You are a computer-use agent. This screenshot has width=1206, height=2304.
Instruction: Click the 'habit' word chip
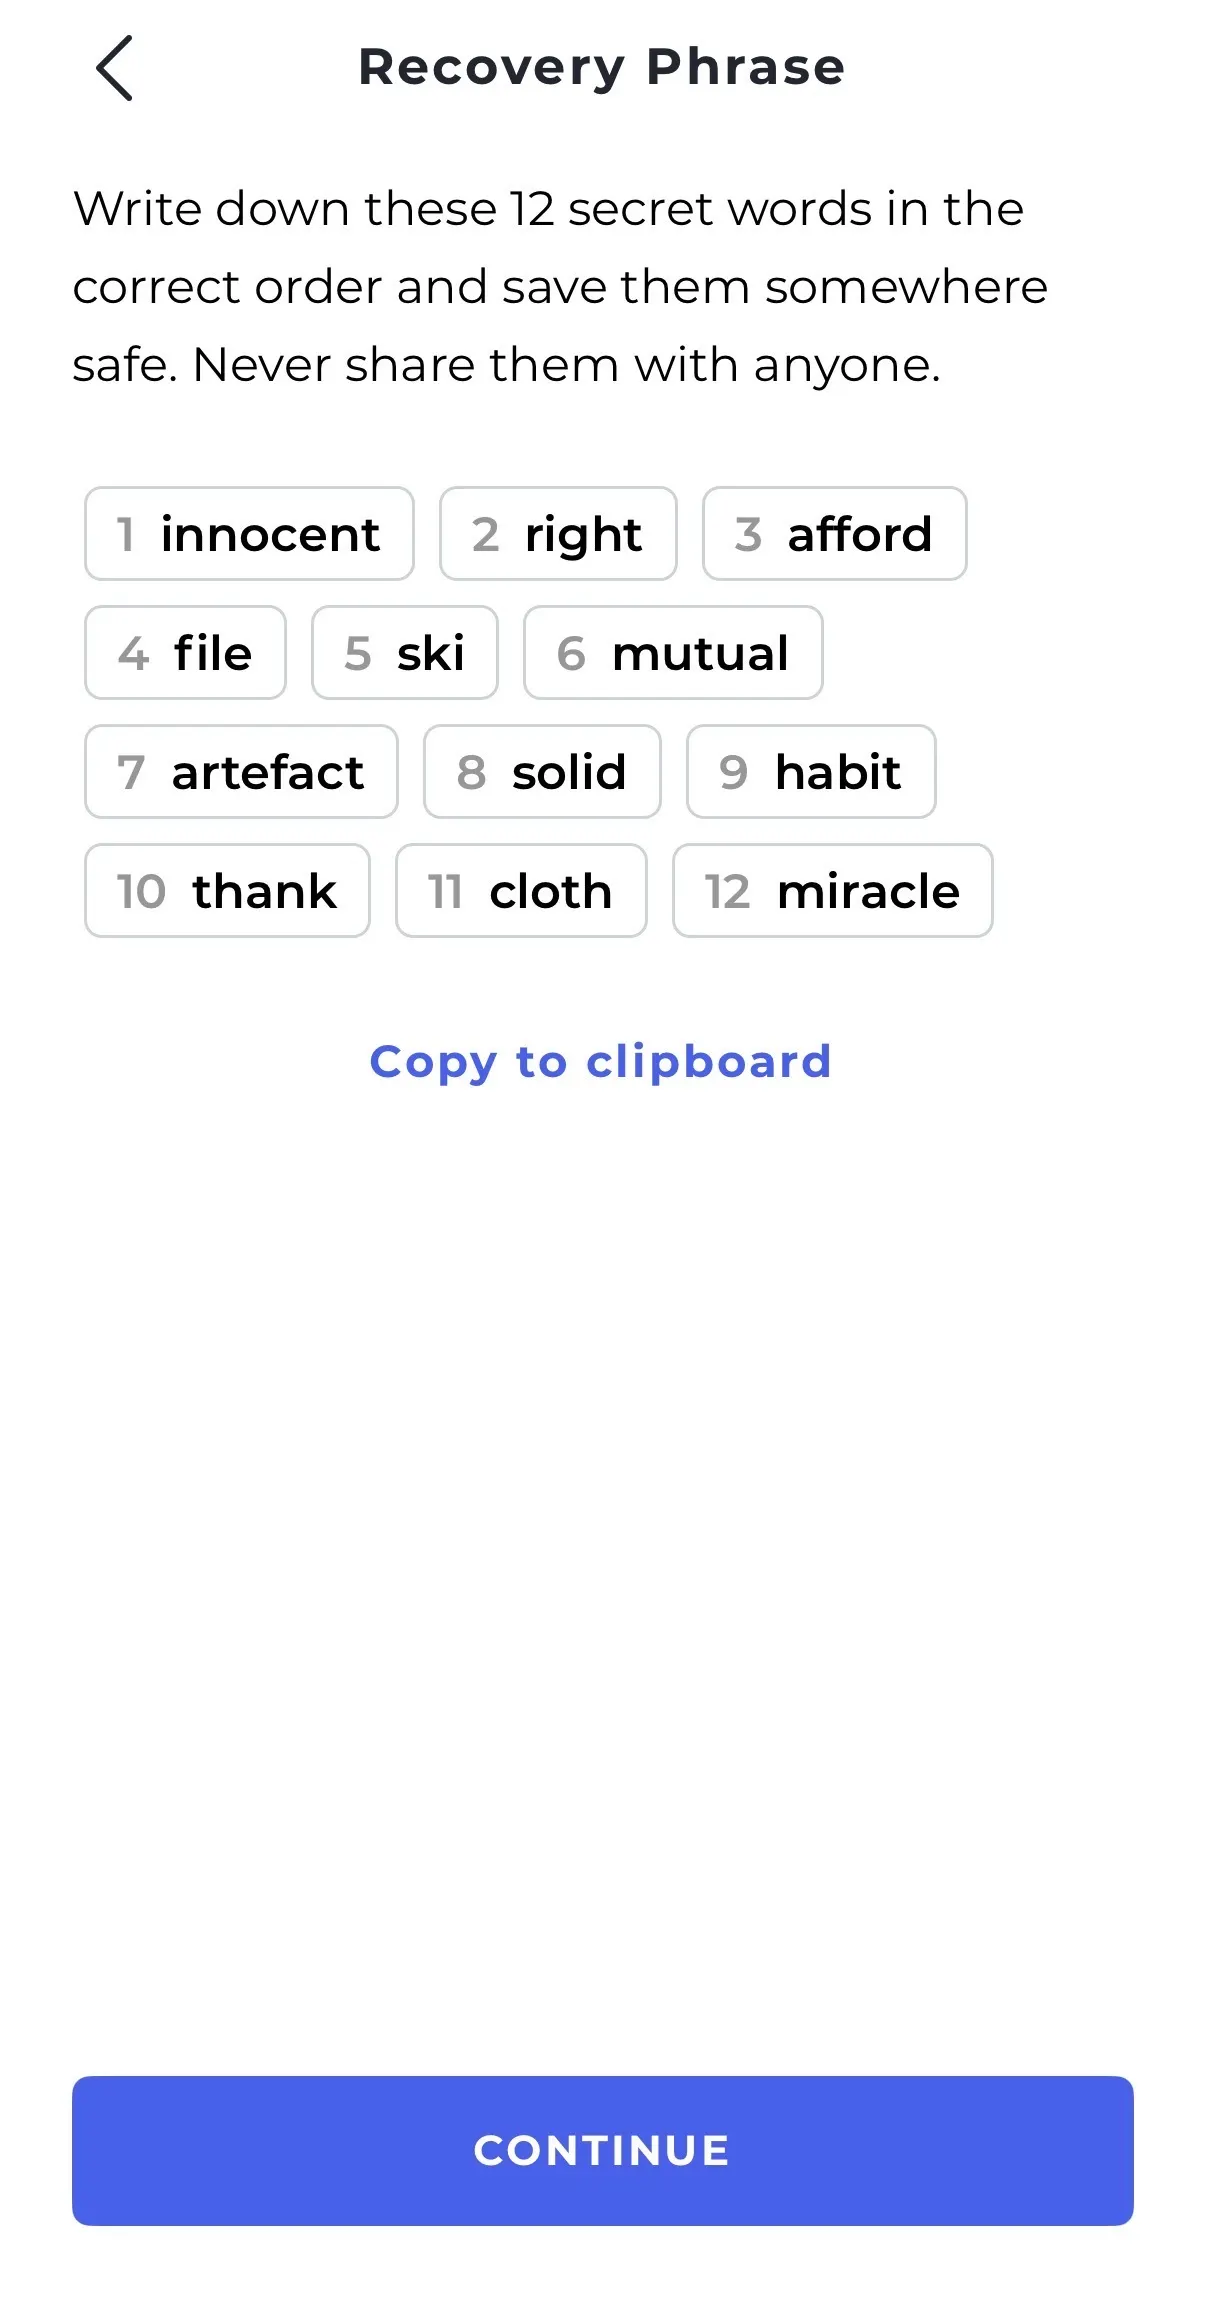pyautogui.click(x=811, y=772)
